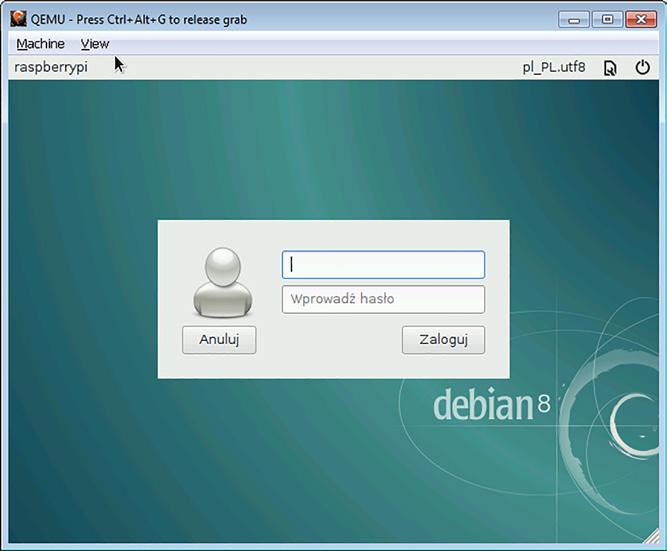
Task: Focus the Wprowadź hasło password field
Action: pyautogui.click(x=383, y=300)
